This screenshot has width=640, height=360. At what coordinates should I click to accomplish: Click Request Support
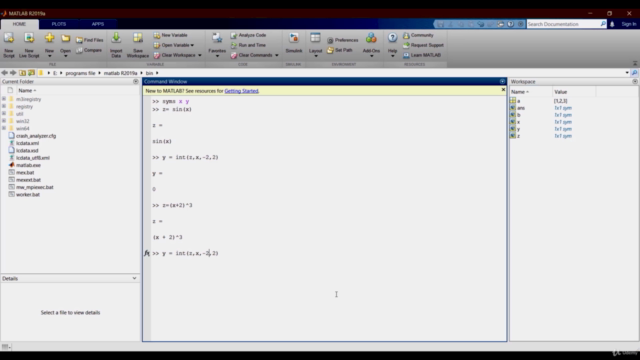(423, 45)
